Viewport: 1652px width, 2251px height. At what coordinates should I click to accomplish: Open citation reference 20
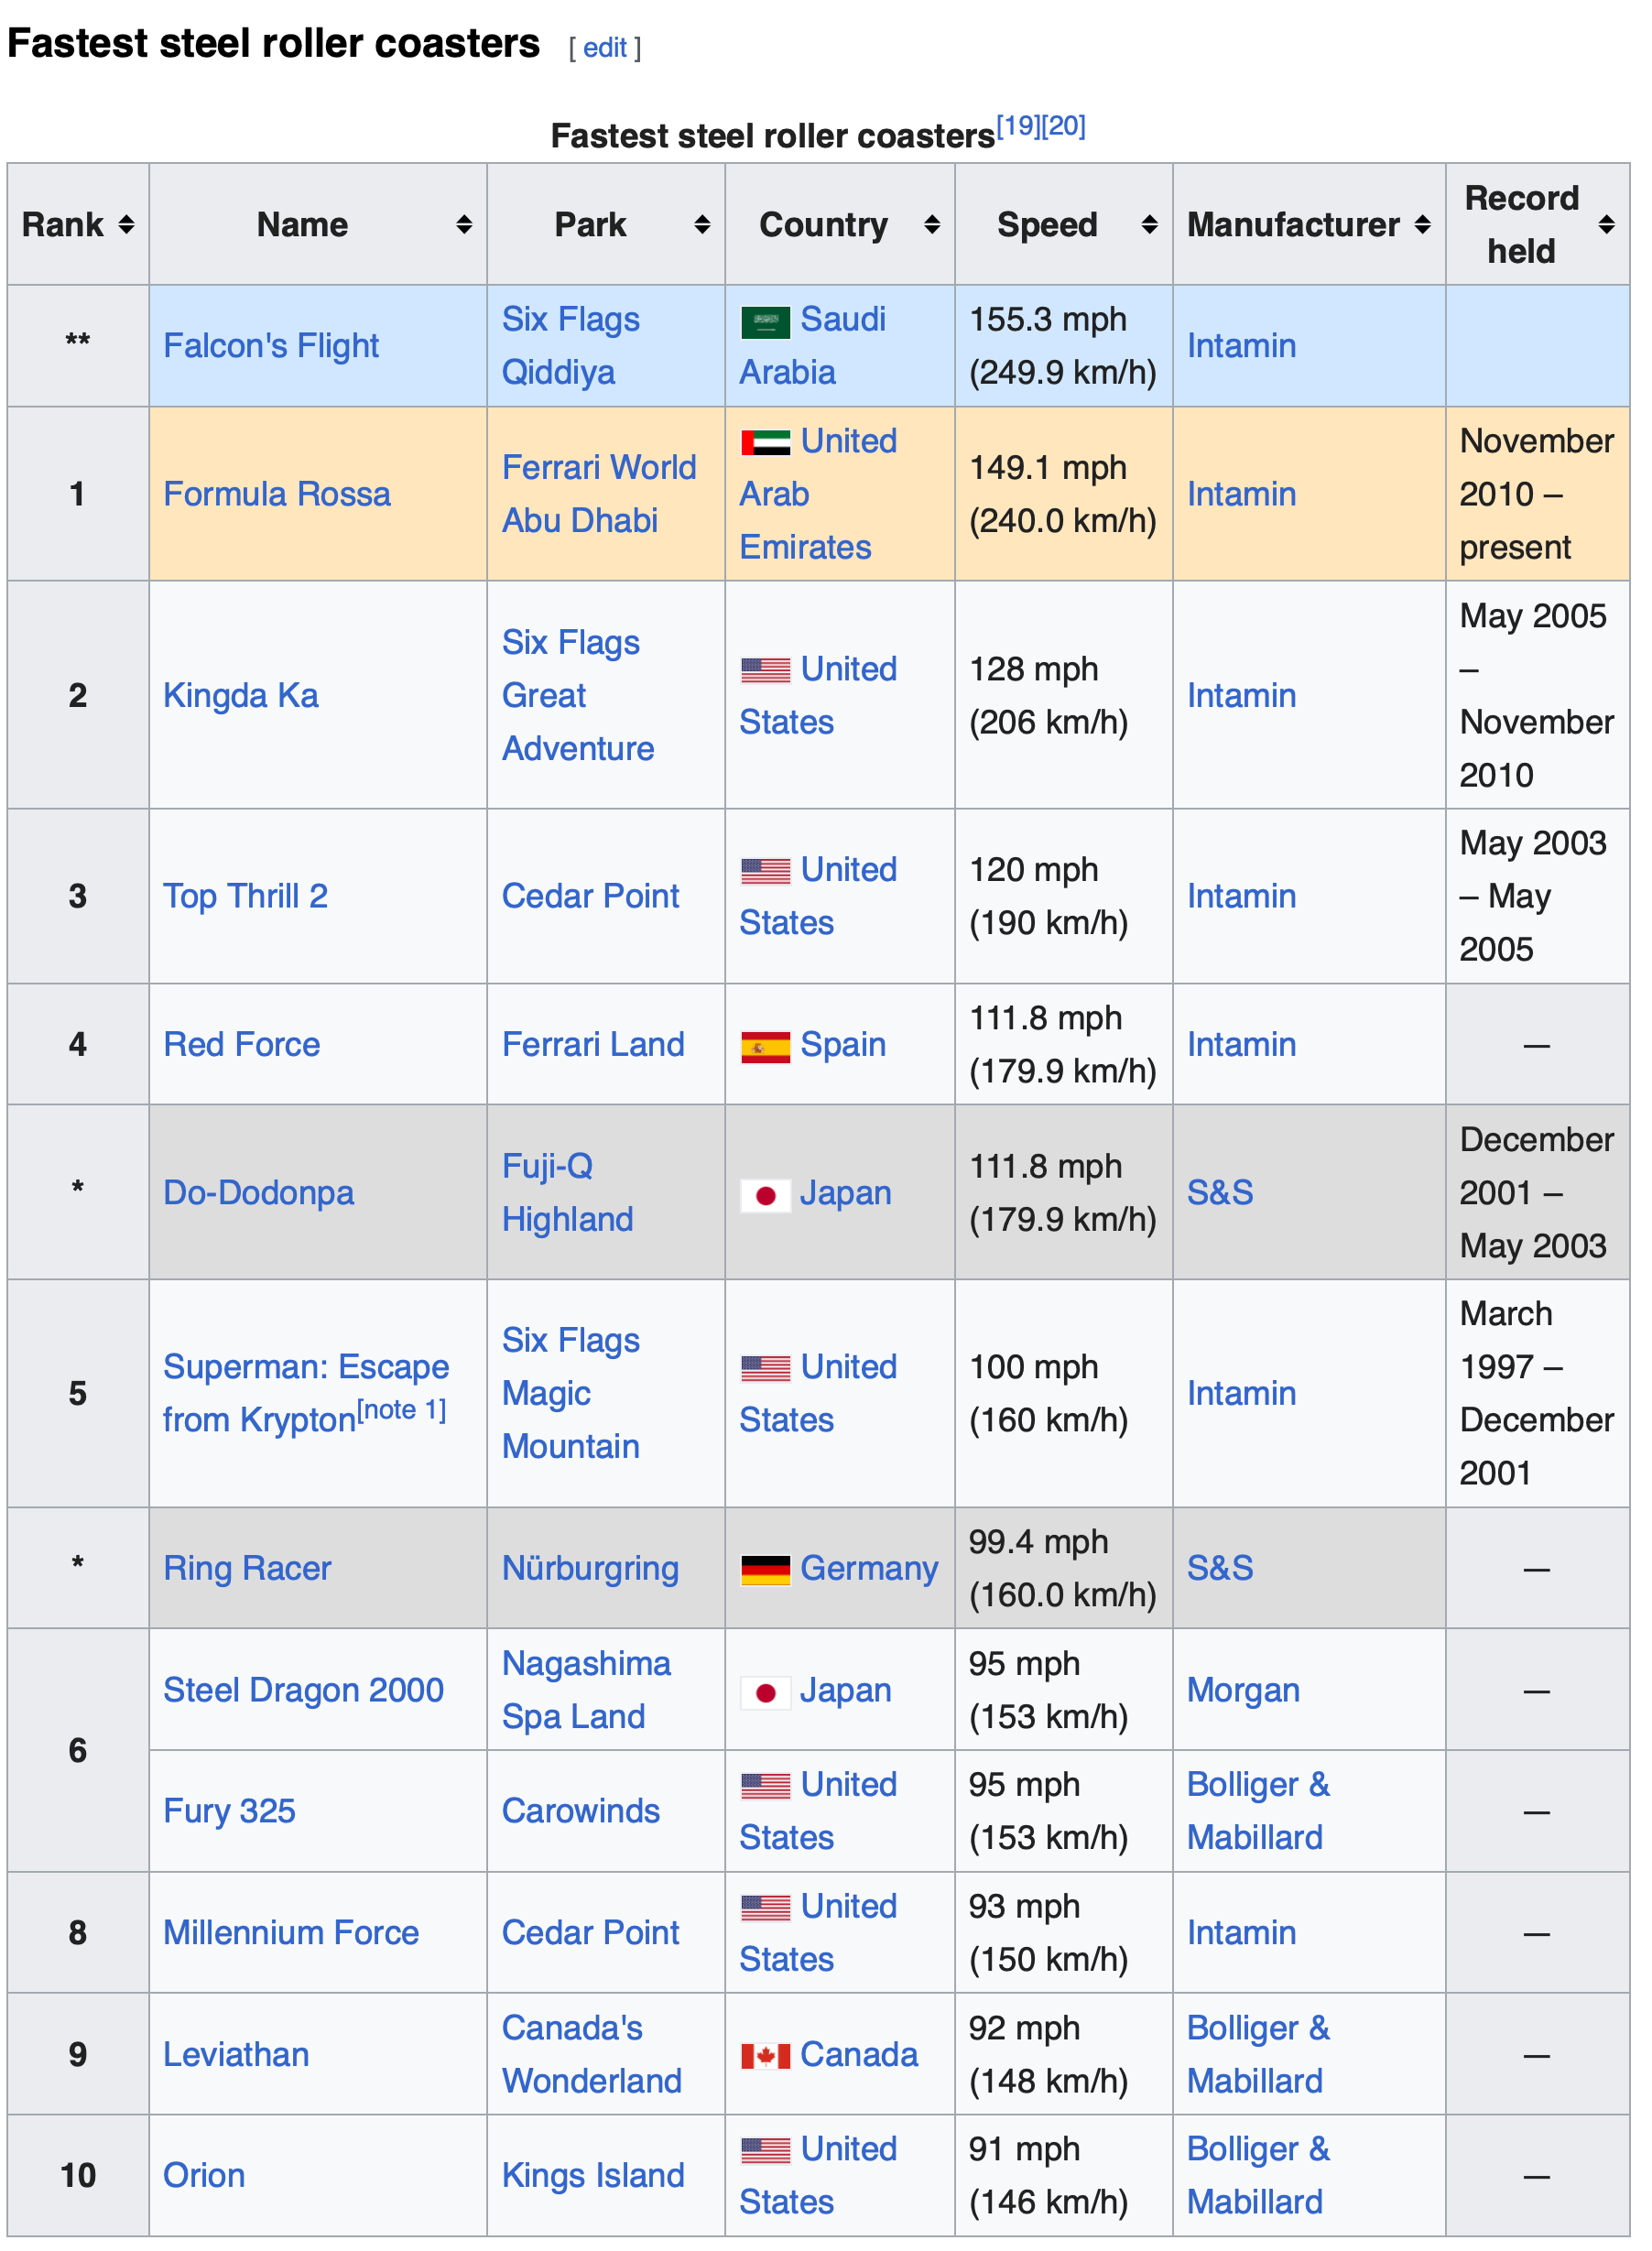[x=1064, y=126]
